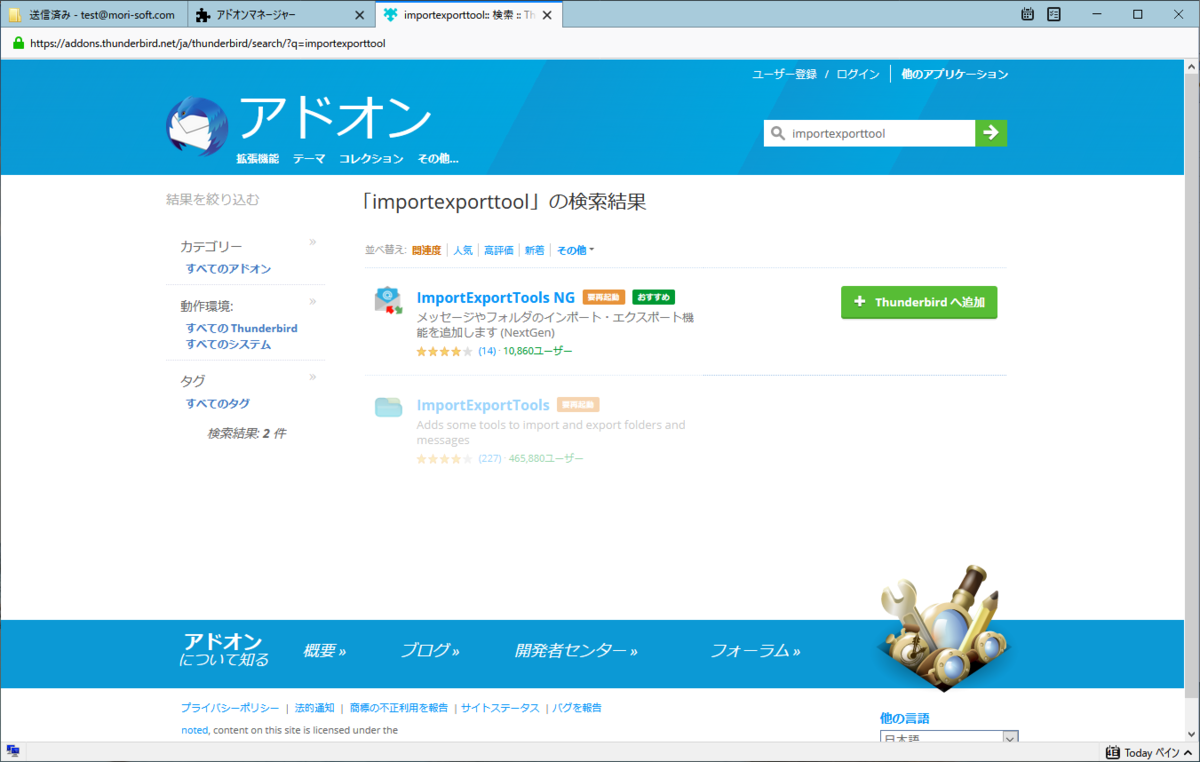
Task: Open ImportExportTools NG title link
Action: (495, 297)
